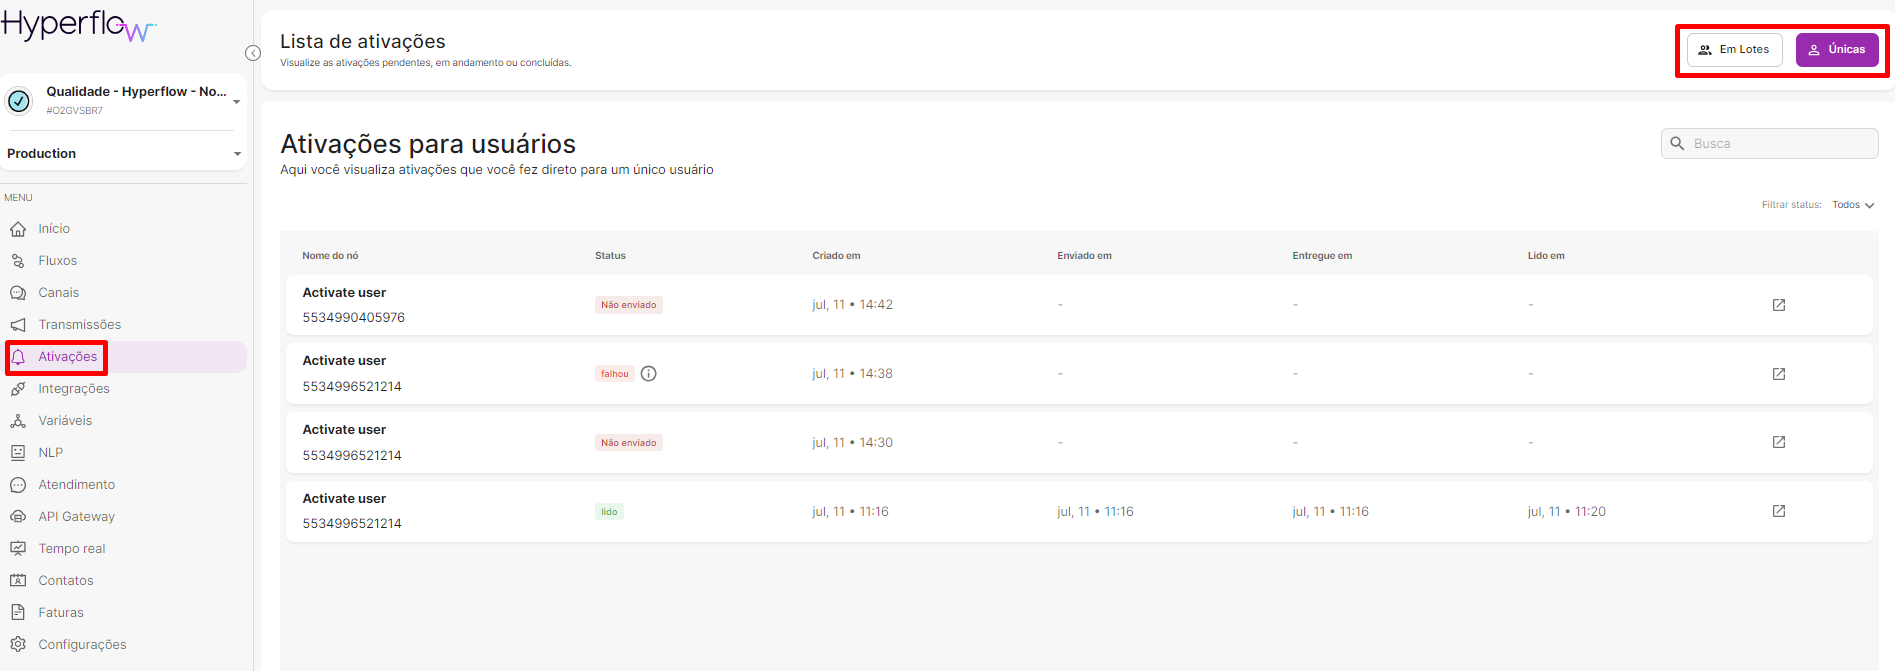Image resolution: width=1895 pixels, height=671 pixels.
Task: Open details of the activation created 14:38
Action: tap(1779, 374)
